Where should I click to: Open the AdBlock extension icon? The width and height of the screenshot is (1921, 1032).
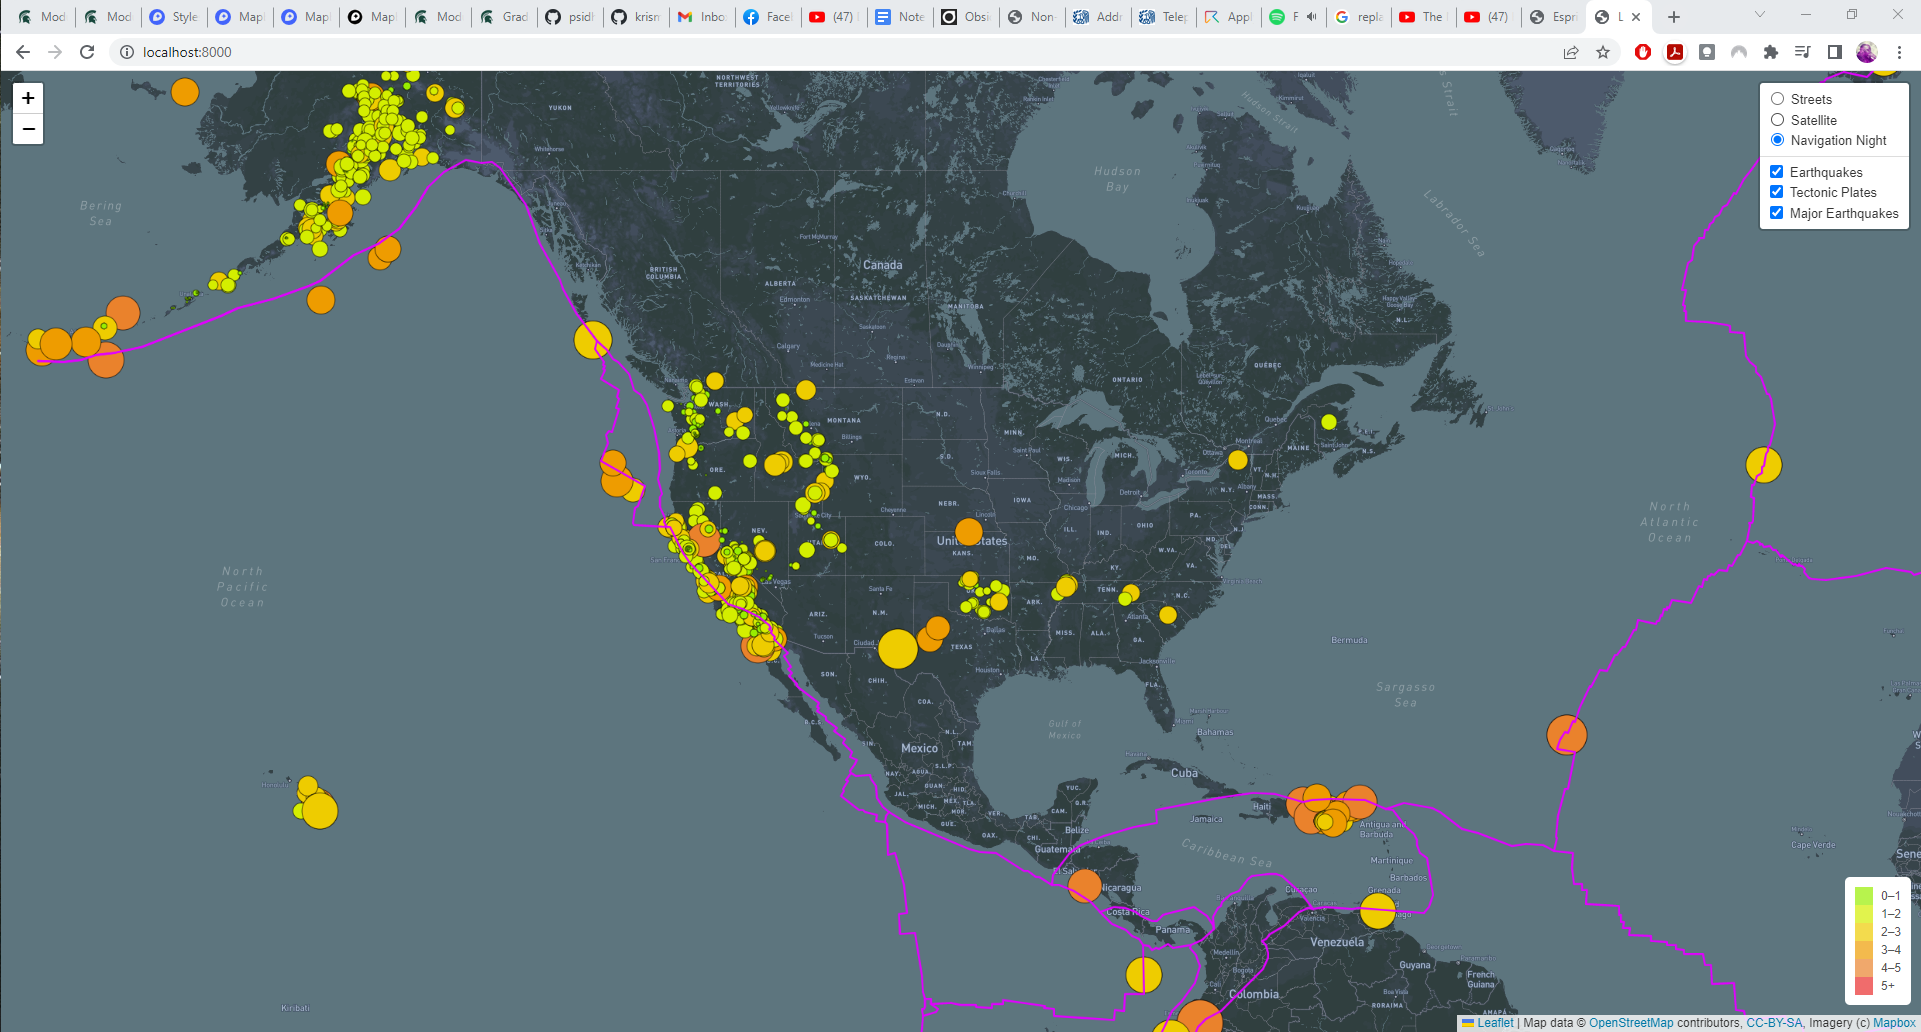coord(1643,52)
